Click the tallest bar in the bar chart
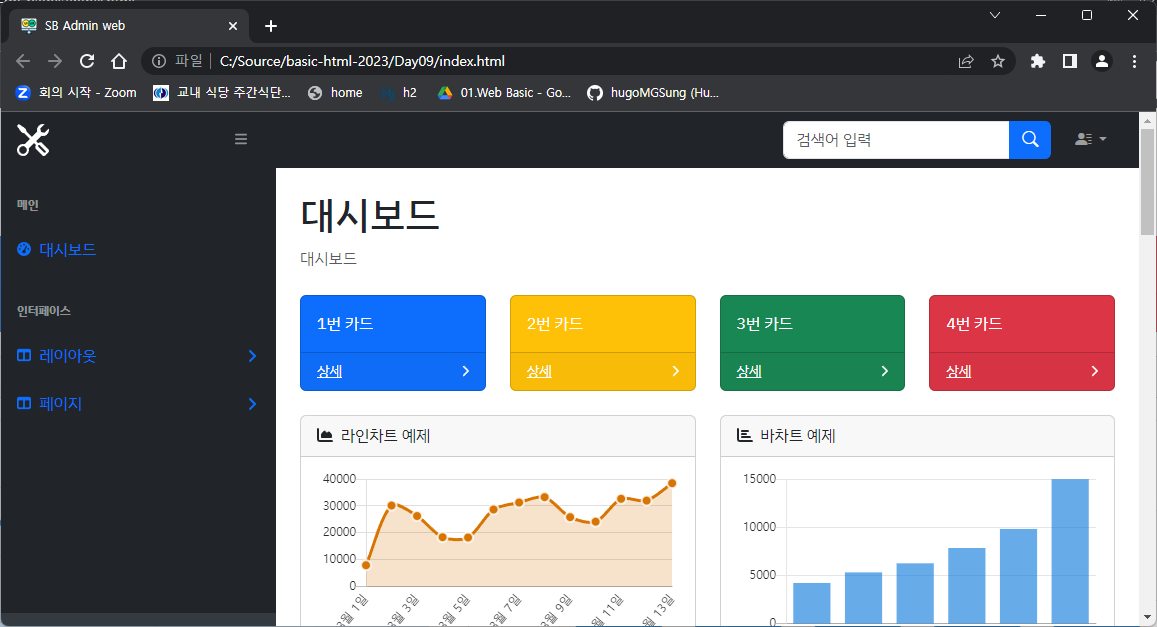This screenshot has height=627, width=1157. click(x=1070, y=551)
